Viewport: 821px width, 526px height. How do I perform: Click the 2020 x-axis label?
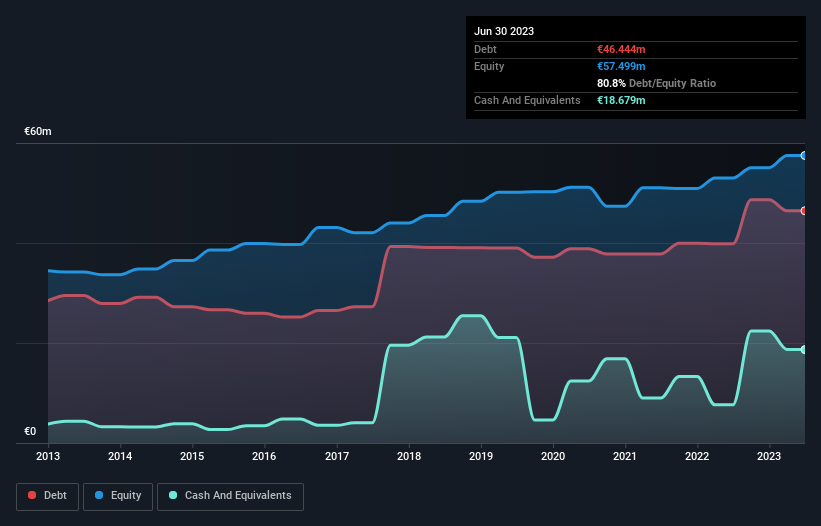coord(553,456)
